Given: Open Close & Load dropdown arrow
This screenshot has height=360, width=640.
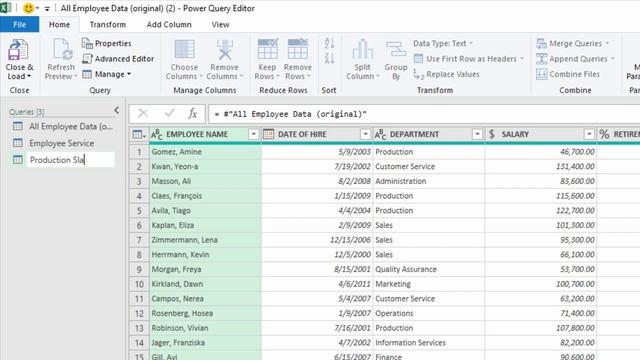Looking at the screenshot, I should tap(29, 76).
